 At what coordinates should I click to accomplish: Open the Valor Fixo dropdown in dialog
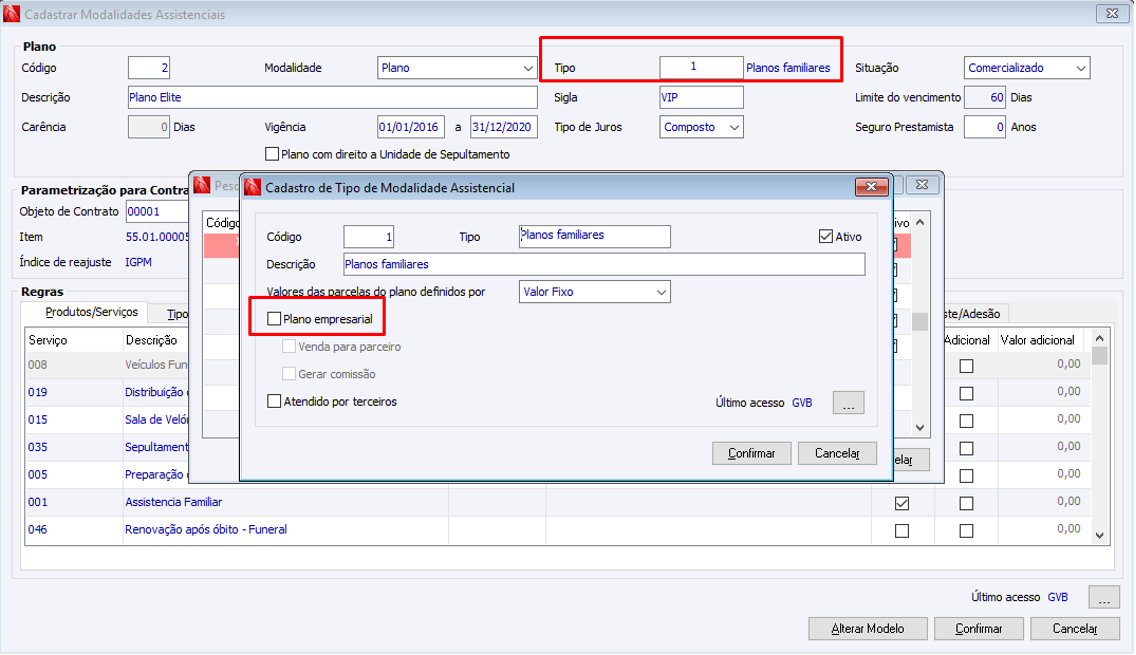point(594,292)
